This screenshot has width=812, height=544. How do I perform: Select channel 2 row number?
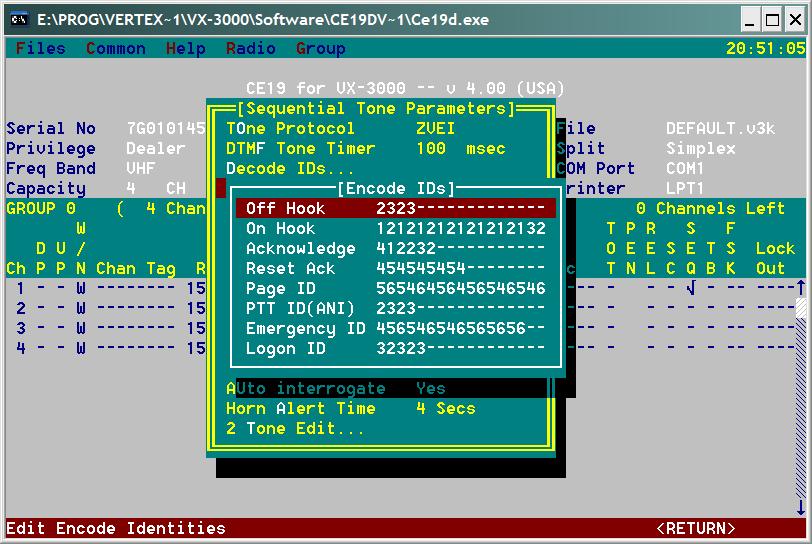20,308
